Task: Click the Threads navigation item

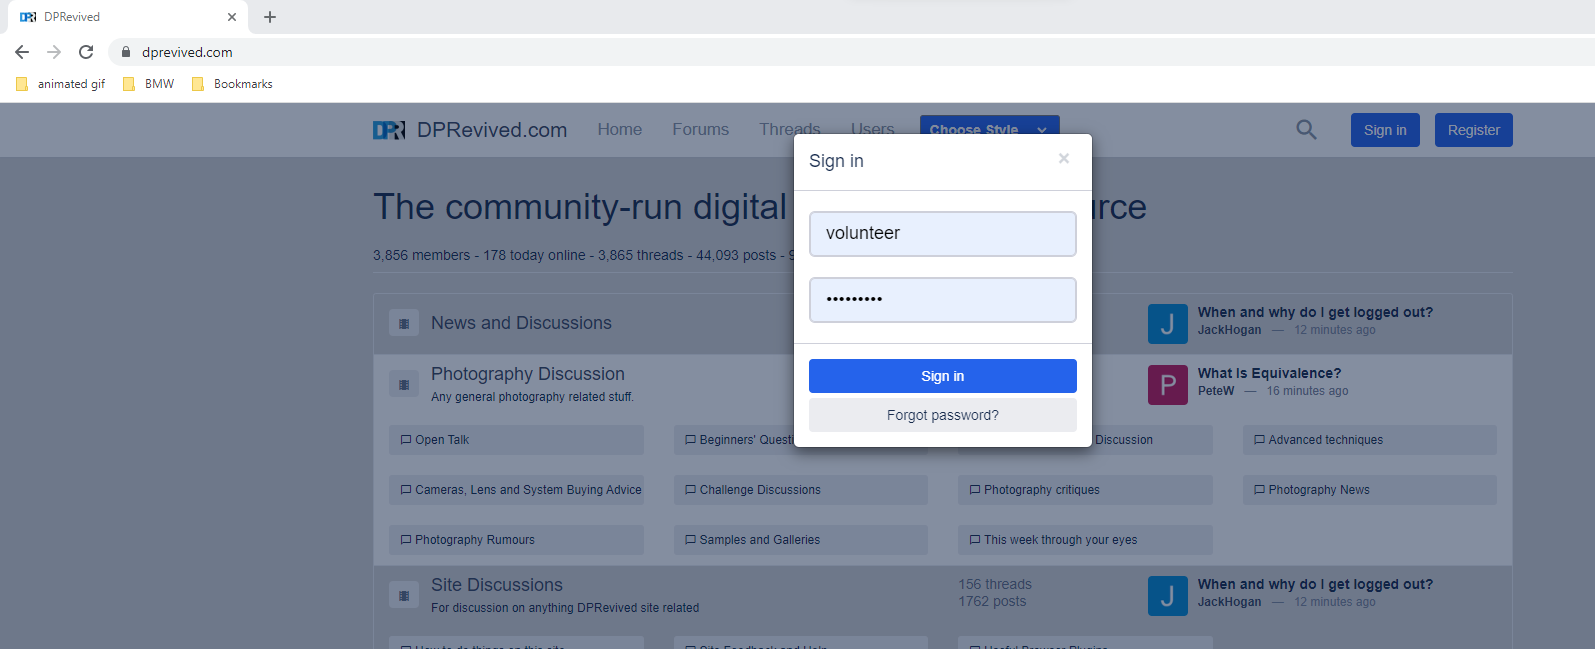Action: coord(790,129)
